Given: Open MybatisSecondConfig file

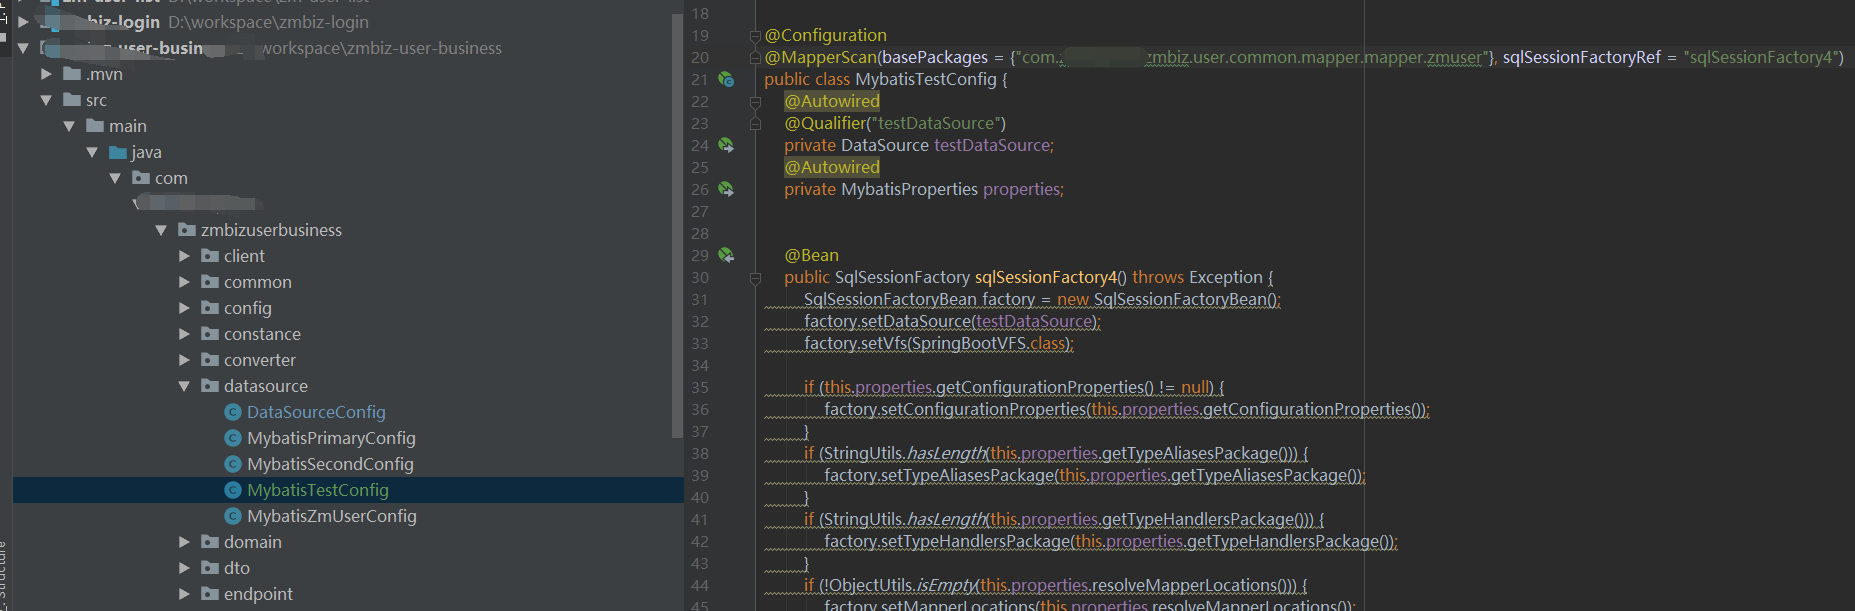Looking at the screenshot, I should (330, 464).
